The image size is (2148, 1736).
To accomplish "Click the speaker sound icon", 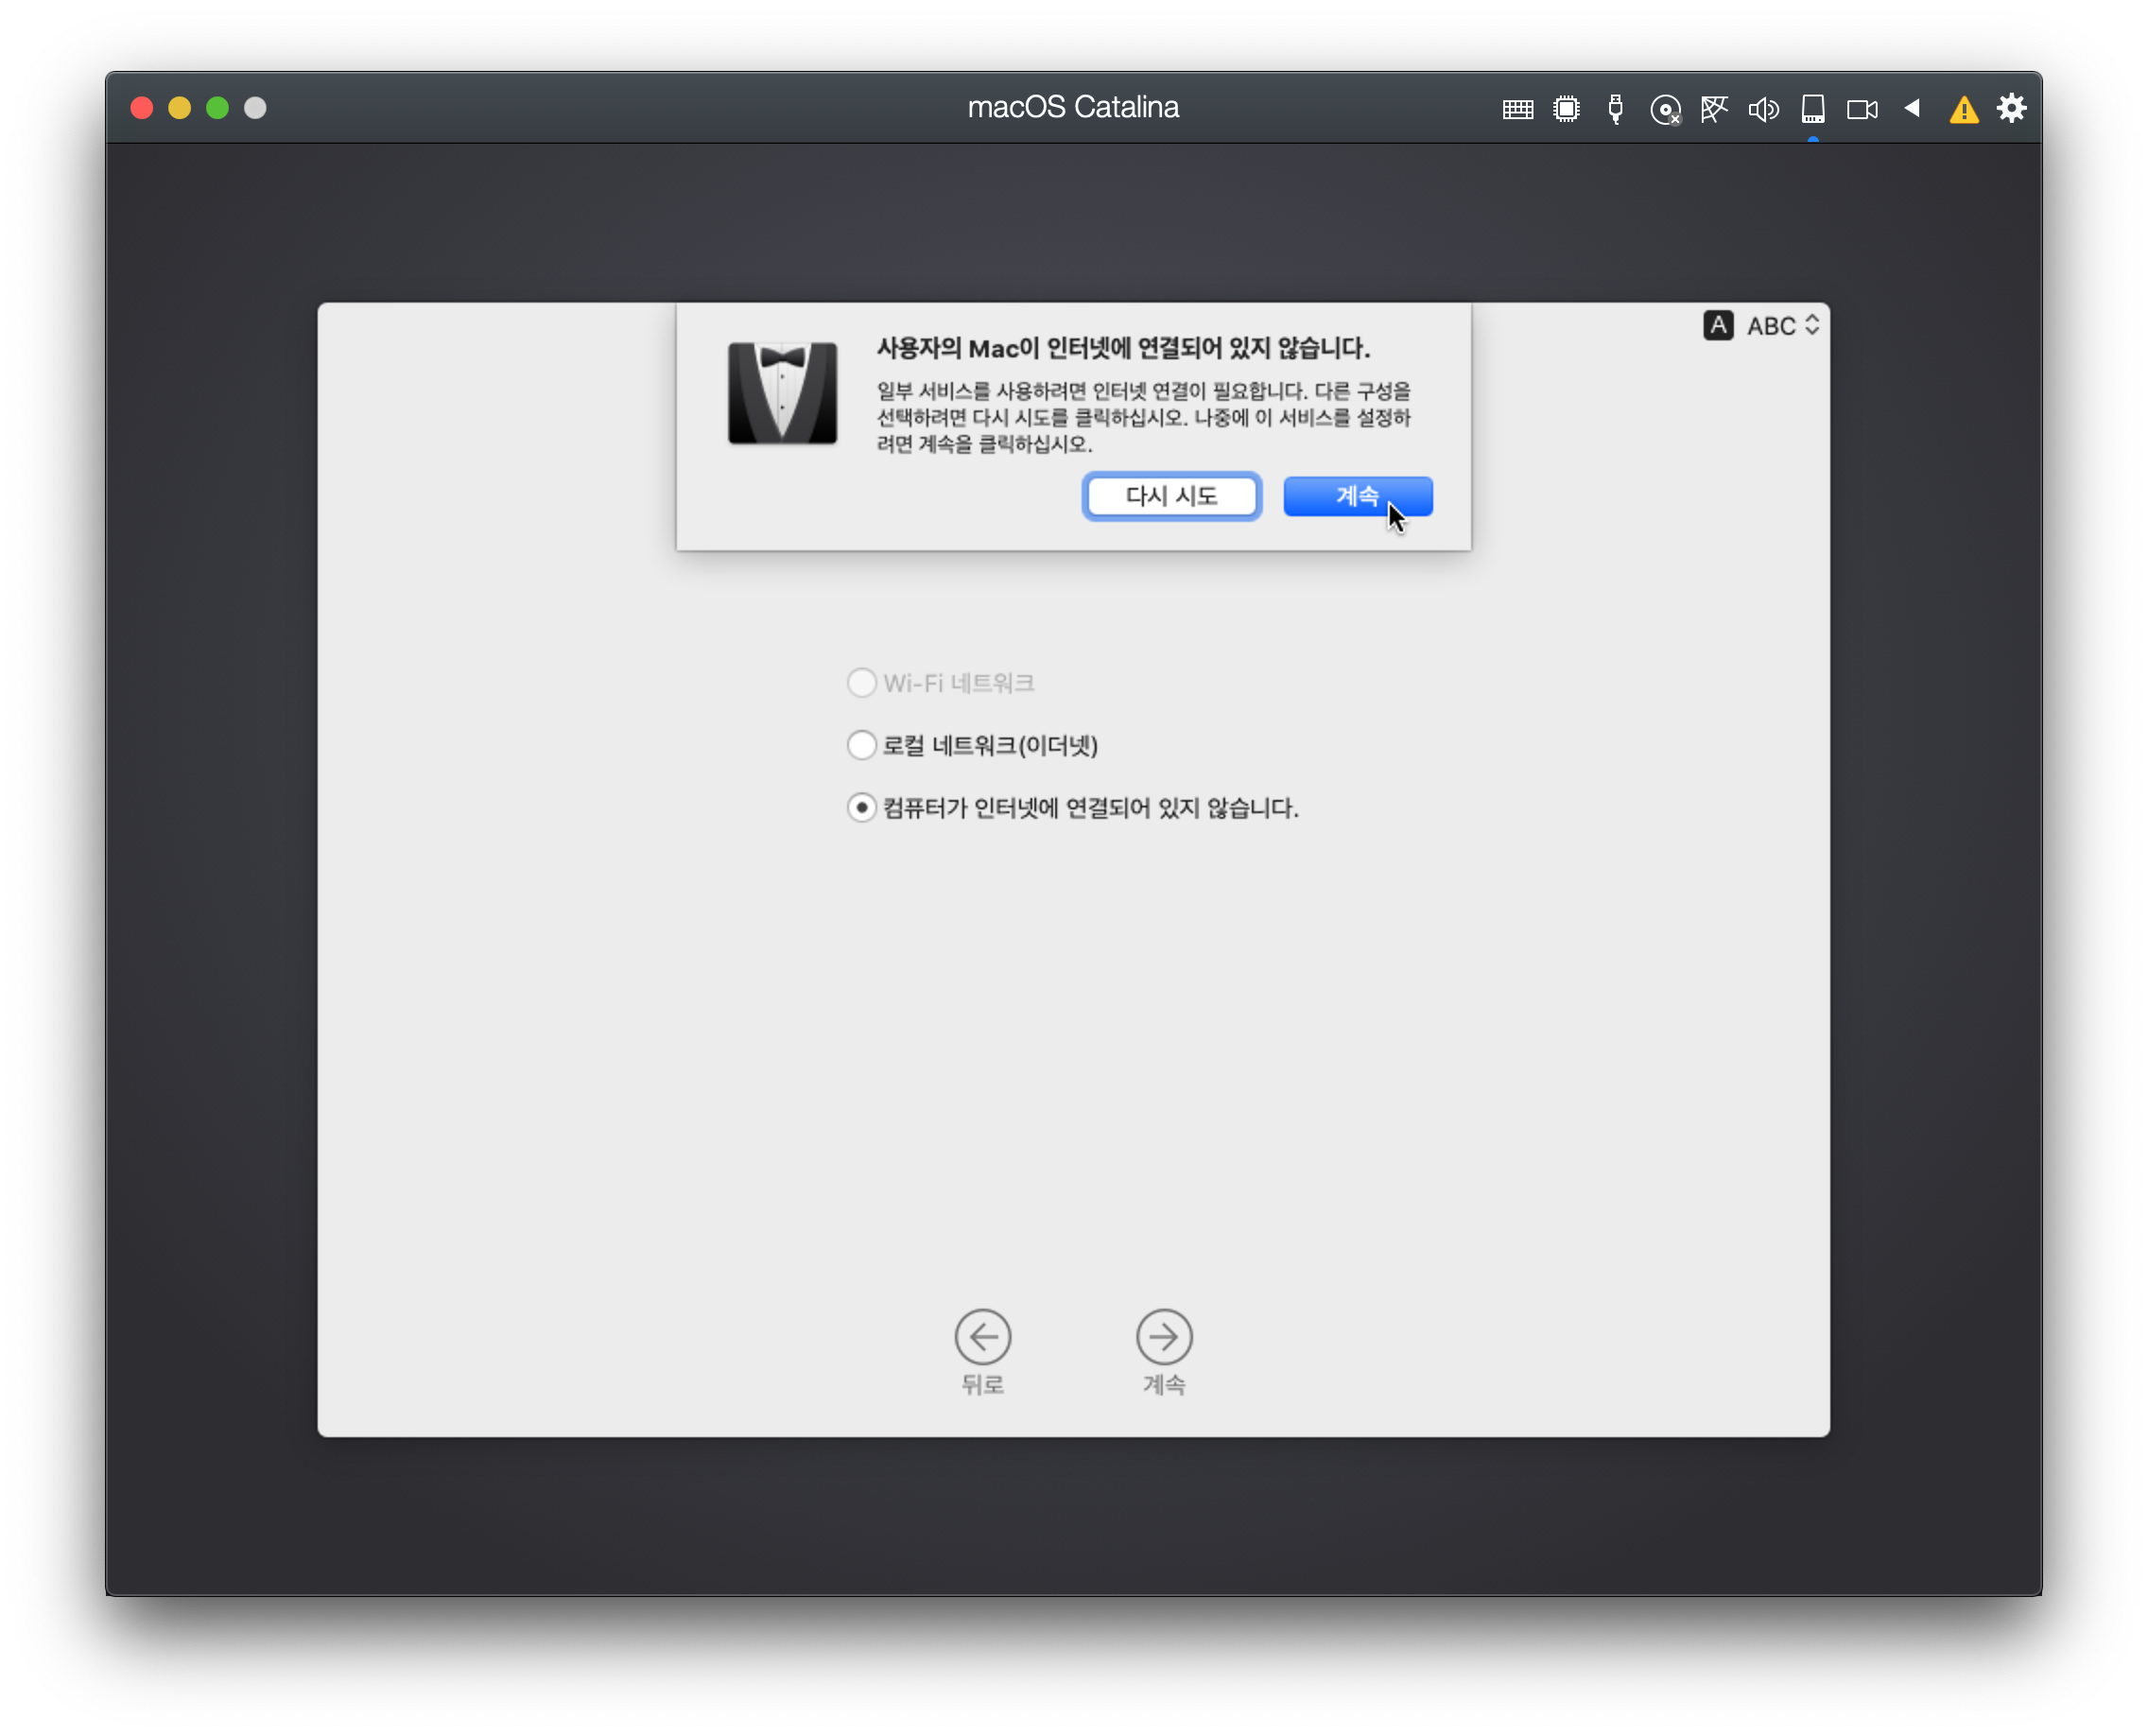I will tap(1763, 109).
